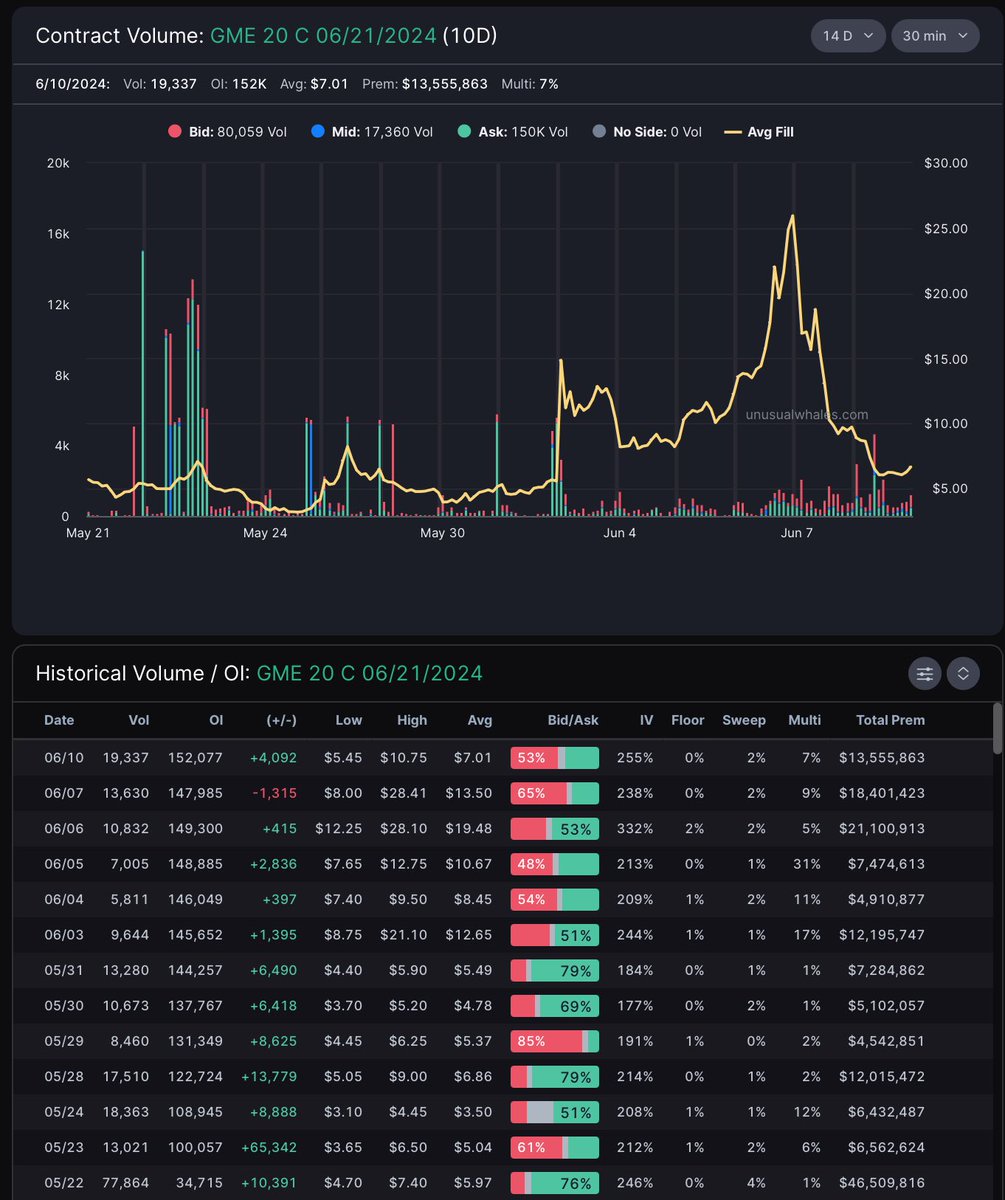
Task: Click the 77,864 volume value
Action: point(125,1184)
